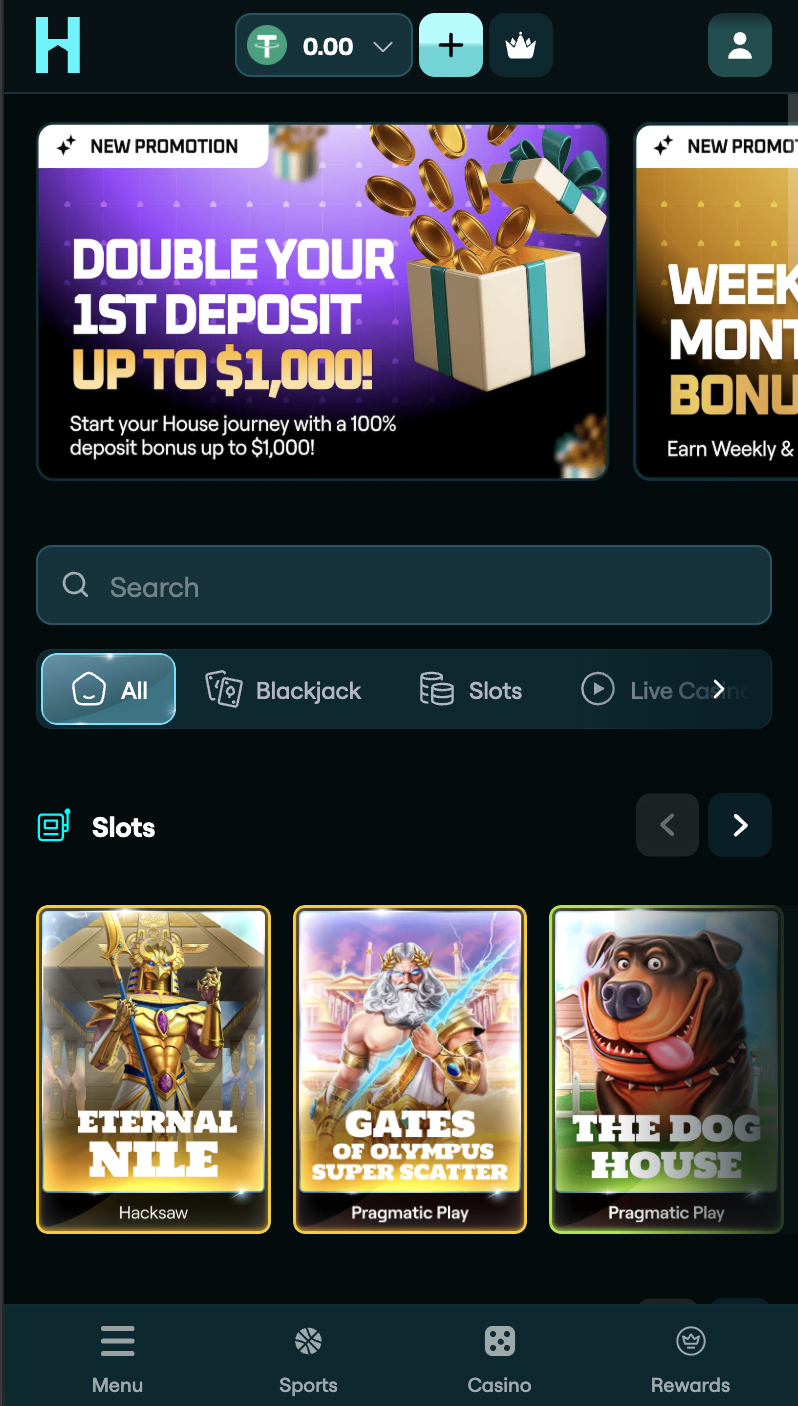Viewport: 798px width, 1406px height.
Task: Go back in Slots carousel with the previous arrow
Action: pos(667,825)
